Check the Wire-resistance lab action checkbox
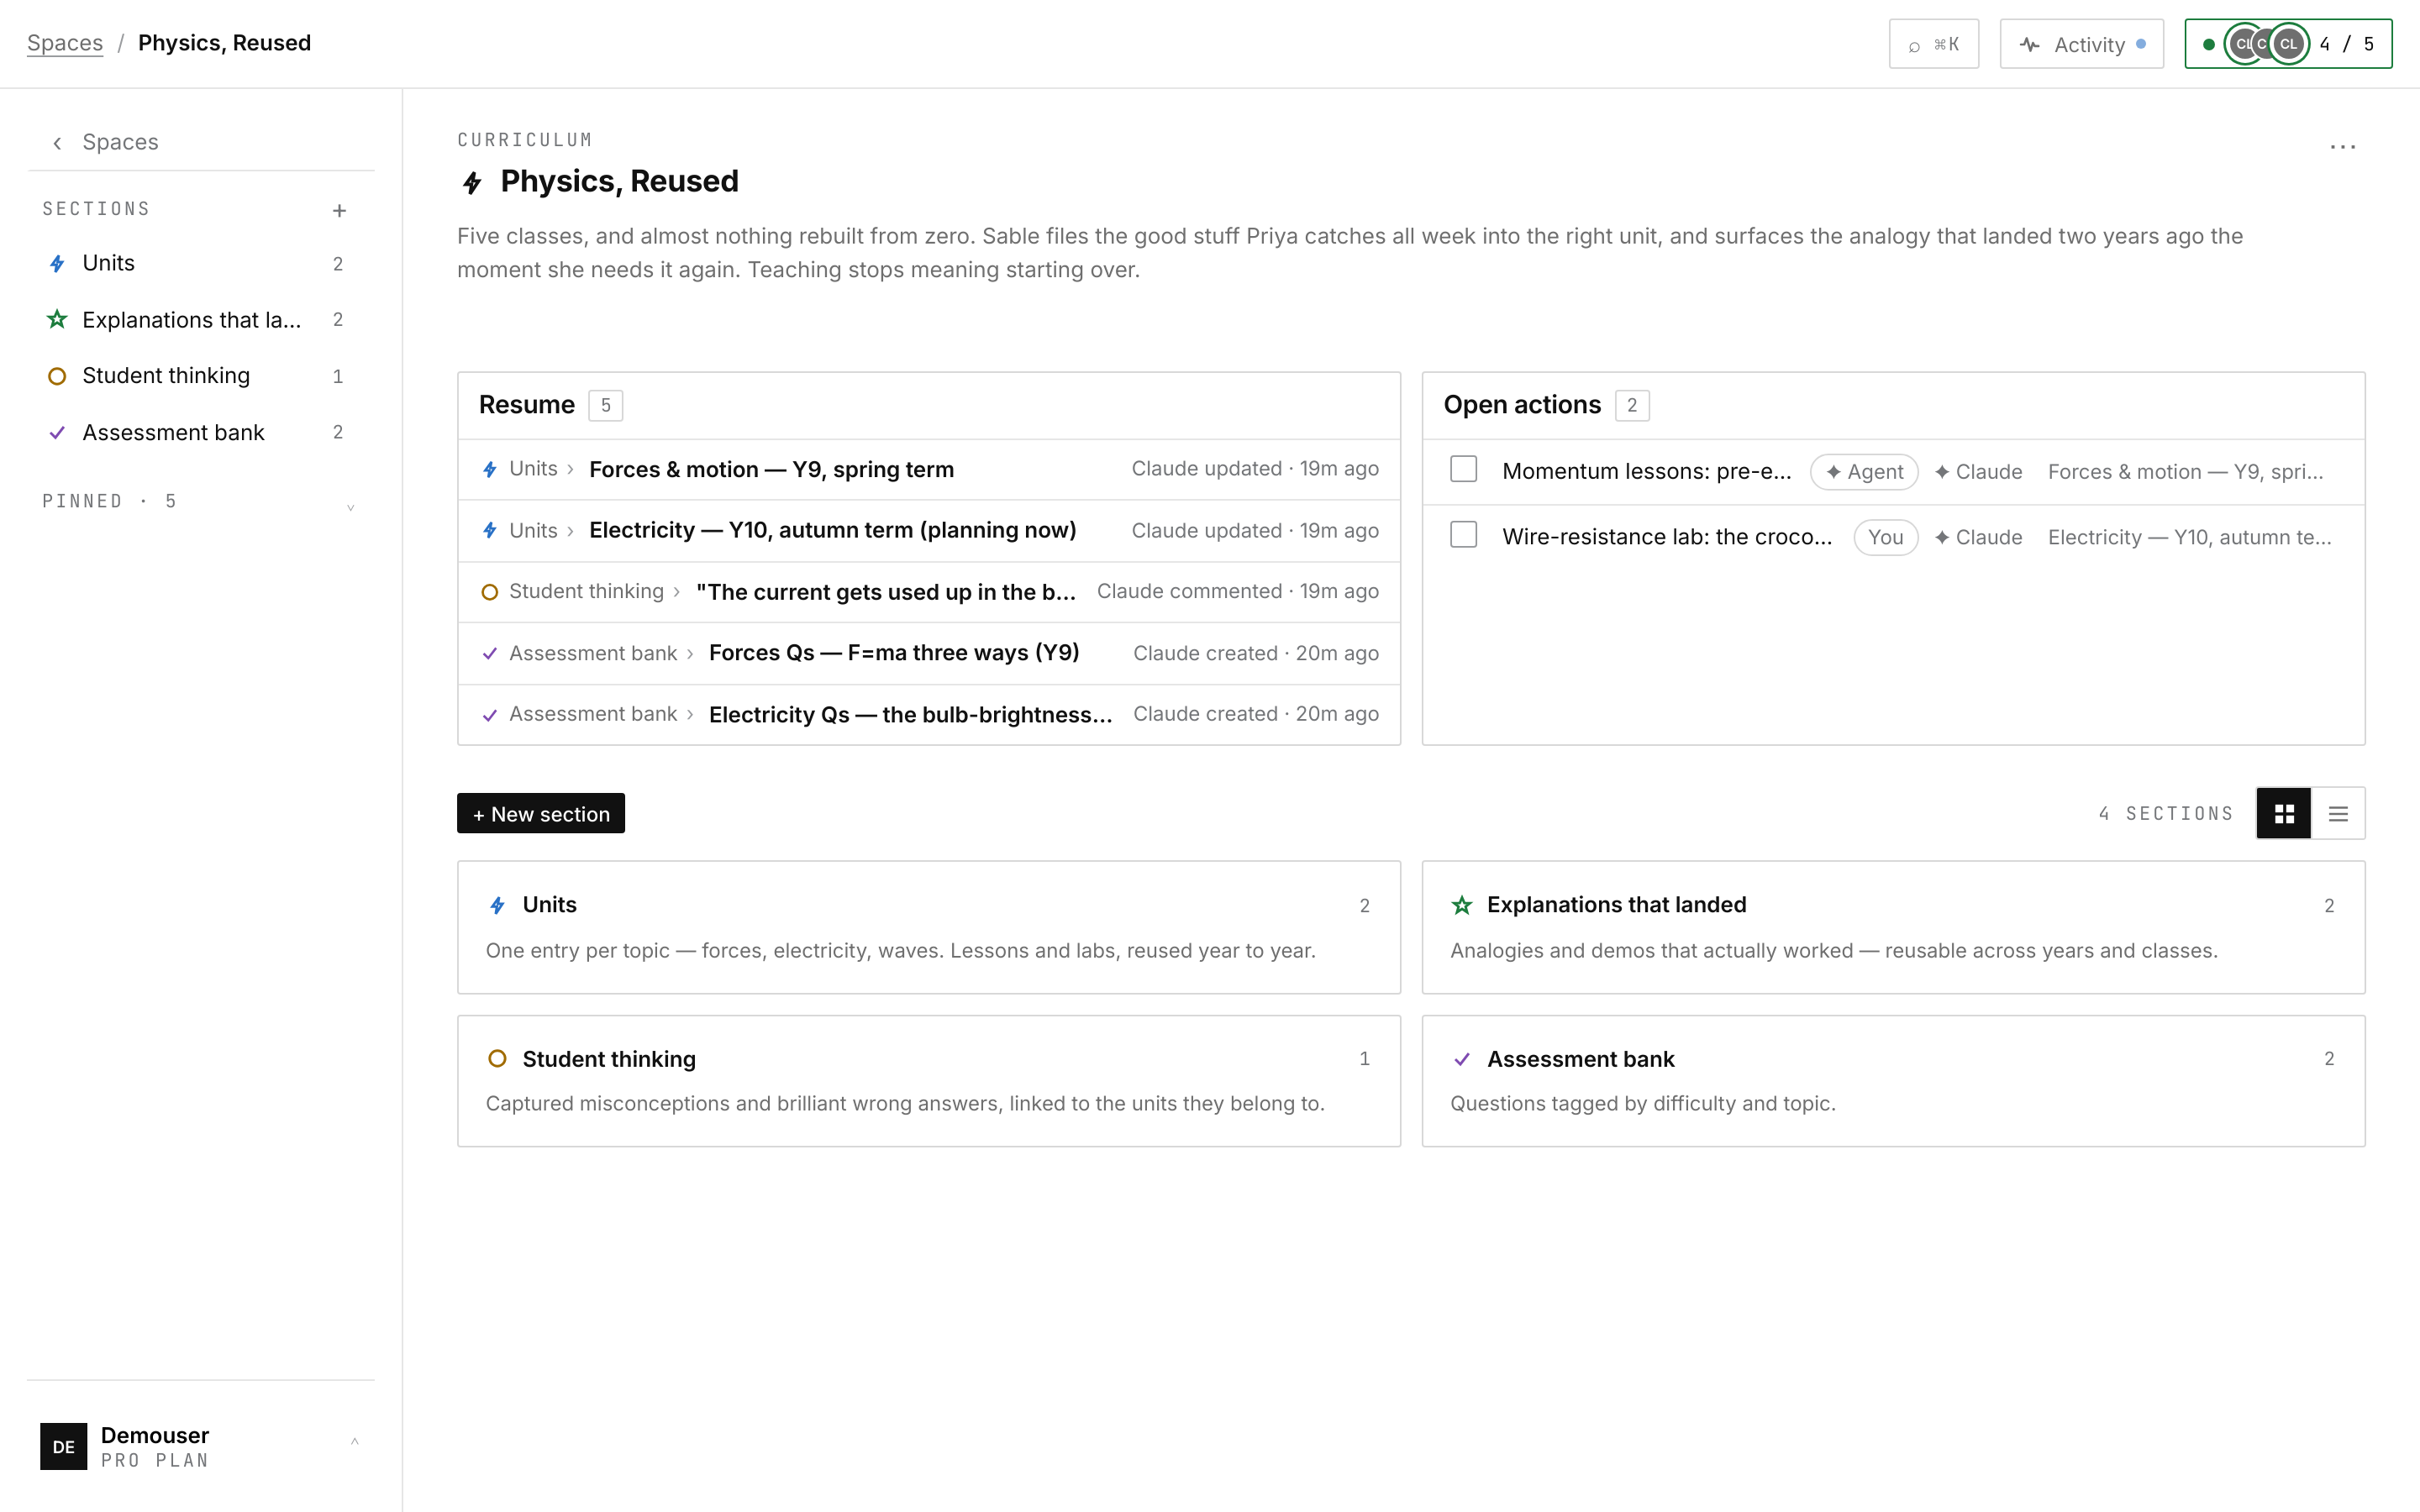 [x=1463, y=535]
